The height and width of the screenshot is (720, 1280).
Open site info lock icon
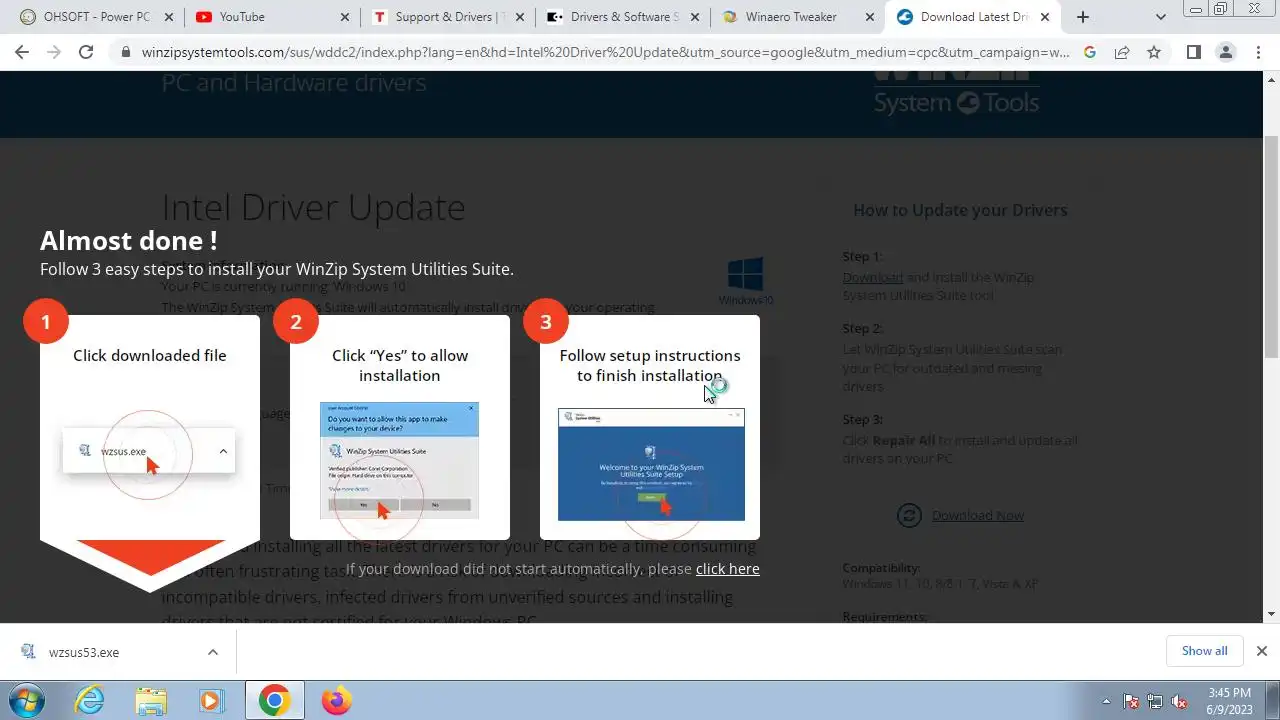click(x=125, y=53)
